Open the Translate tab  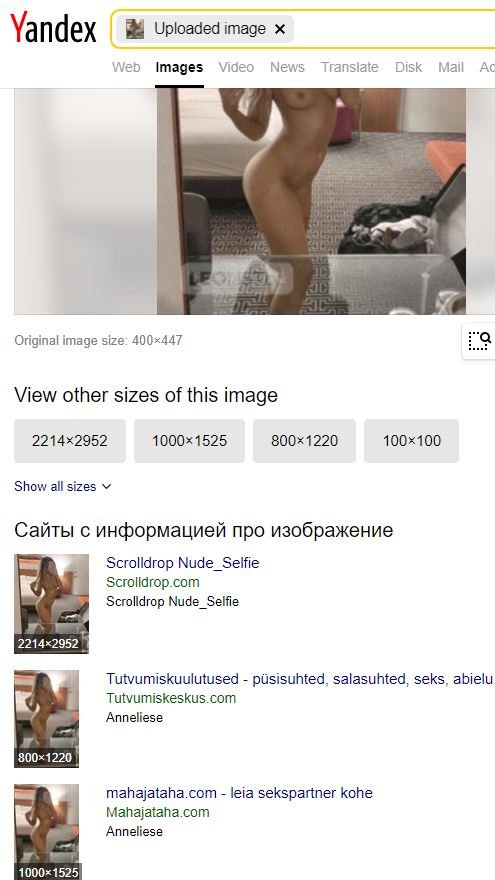pos(350,67)
